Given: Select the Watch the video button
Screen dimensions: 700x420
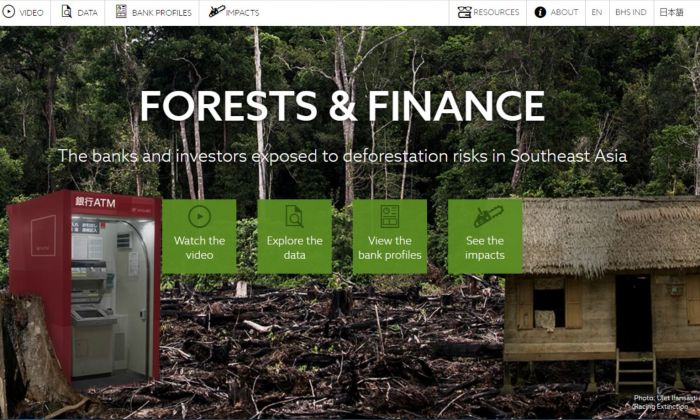Looking at the screenshot, I should (199, 236).
